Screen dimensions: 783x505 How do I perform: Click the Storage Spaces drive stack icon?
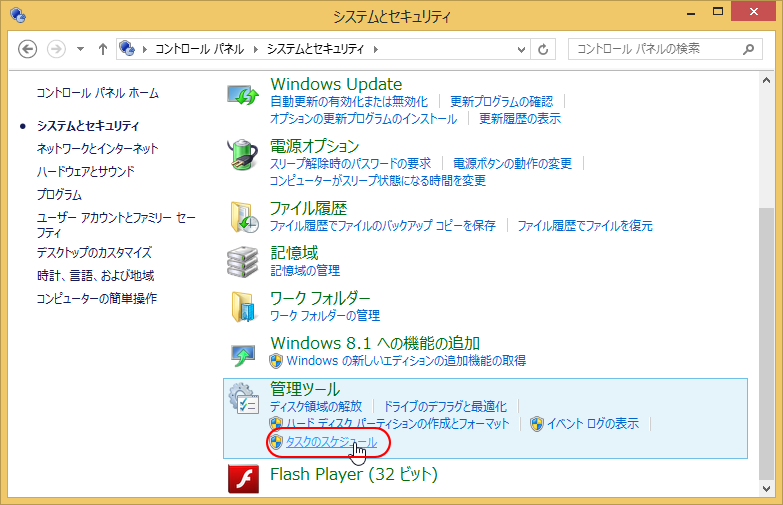coord(243,262)
